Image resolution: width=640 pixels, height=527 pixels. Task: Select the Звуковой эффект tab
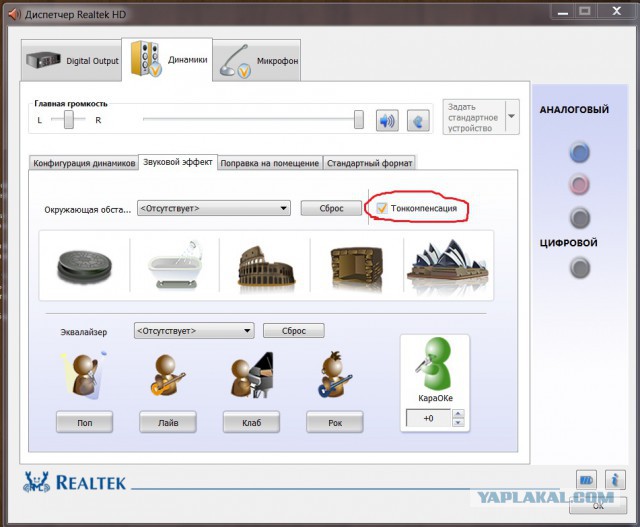point(178,162)
